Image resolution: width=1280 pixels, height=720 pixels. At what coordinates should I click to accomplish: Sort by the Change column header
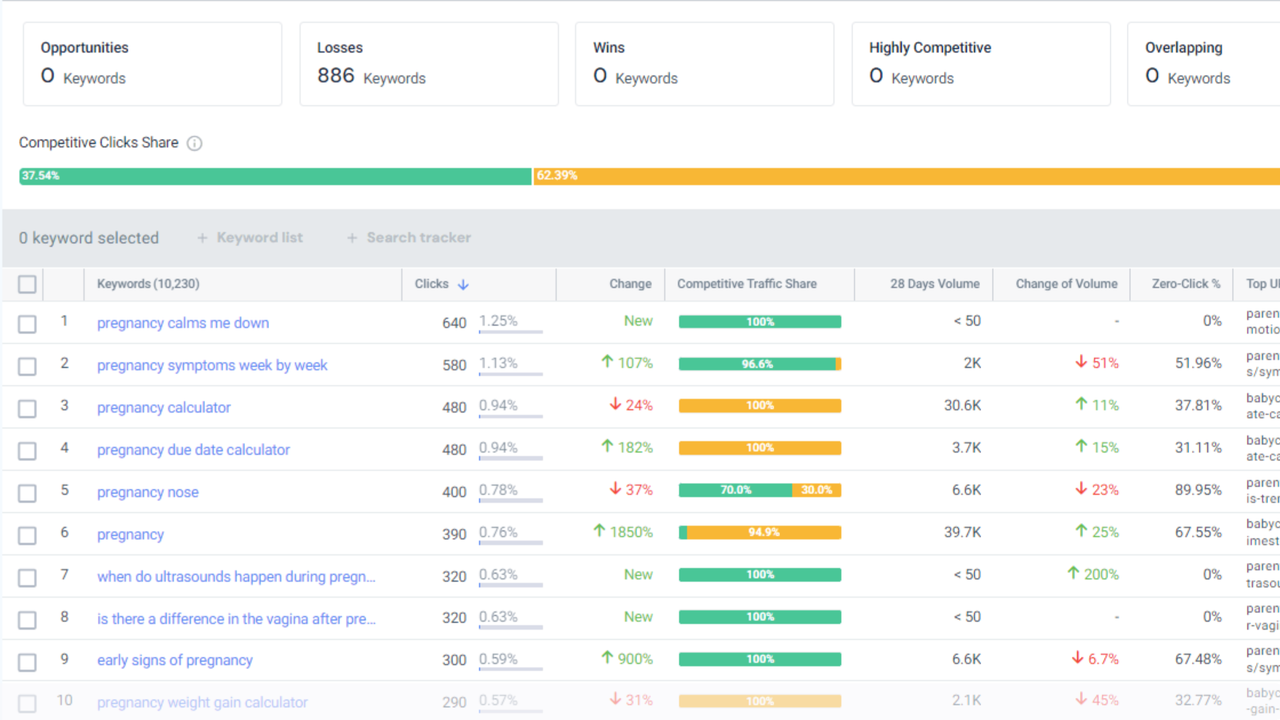click(630, 284)
